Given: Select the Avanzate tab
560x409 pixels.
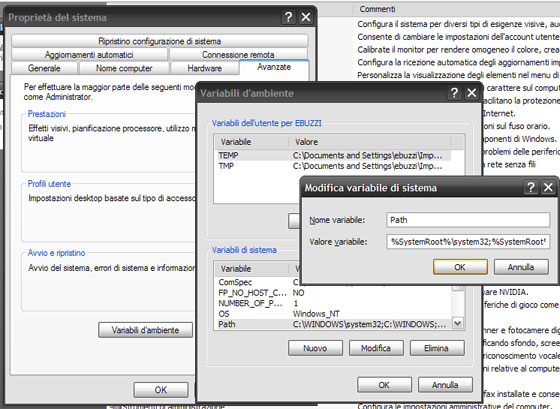Looking at the screenshot, I should click(274, 67).
